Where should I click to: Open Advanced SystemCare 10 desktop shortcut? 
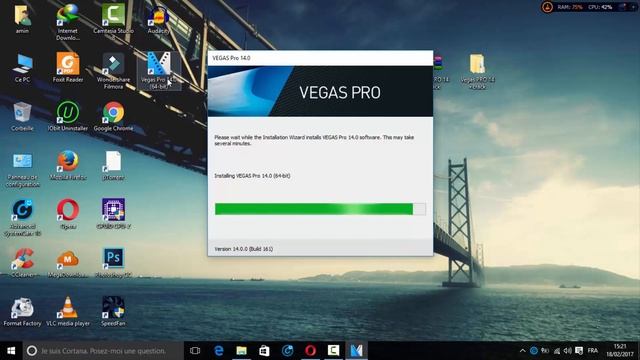tap(22, 218)
